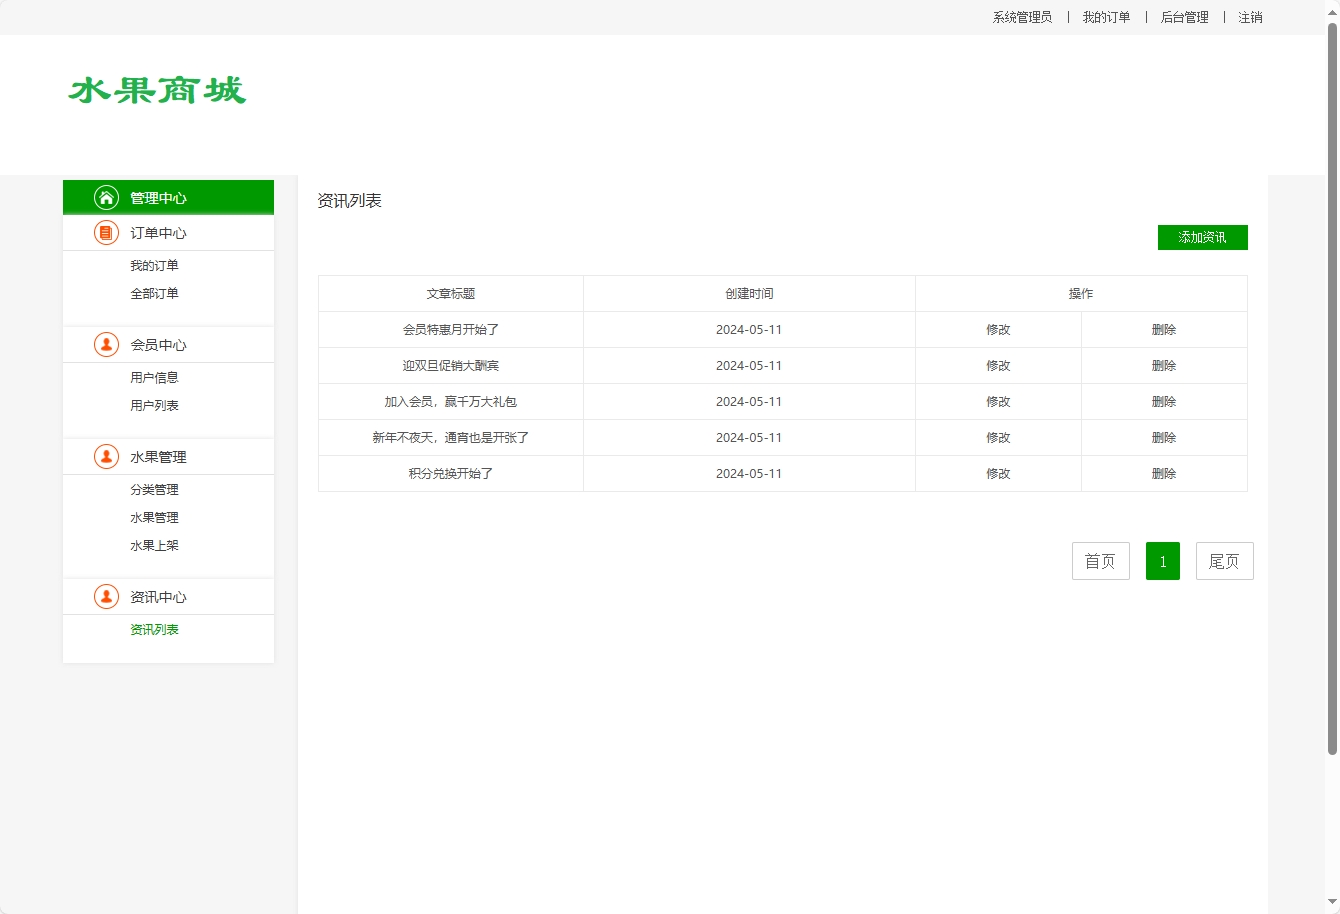Edit the 加入会员，赢千万大礼包 article
Image resolution: width=1340 pixels, height=914 pixels.
pyautogui.click(x=998, y=402)
